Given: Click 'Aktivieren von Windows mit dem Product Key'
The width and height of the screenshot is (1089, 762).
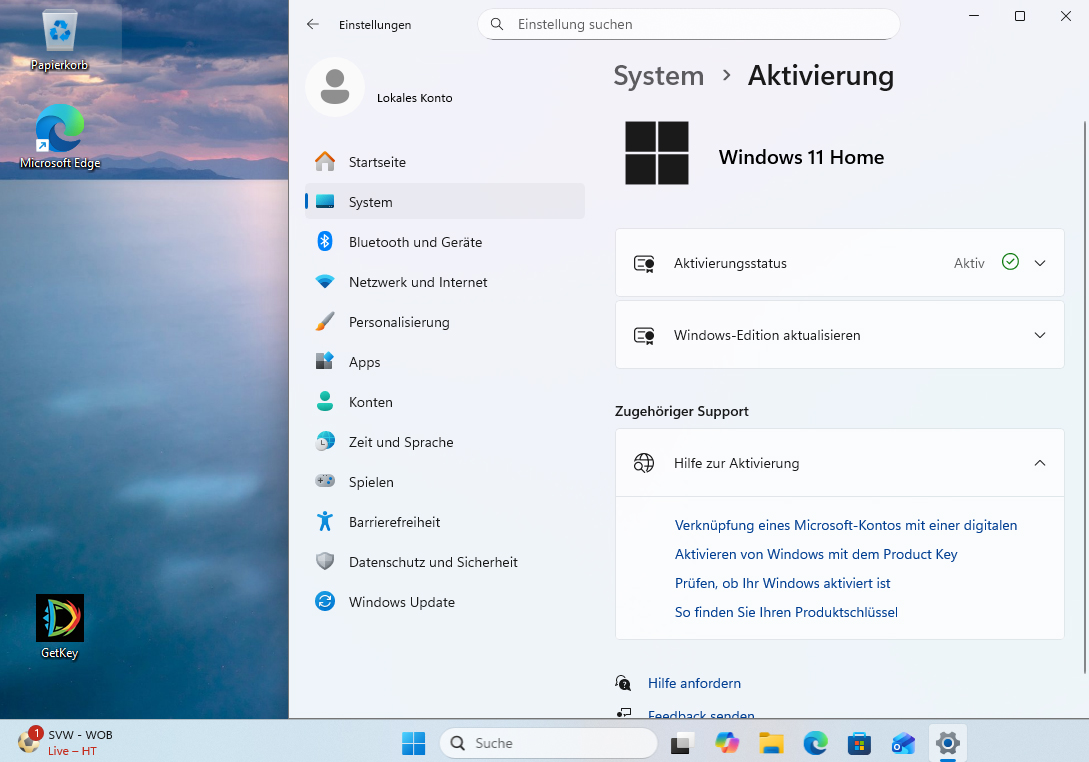Looking at the screenshot, I should [816, 554].
